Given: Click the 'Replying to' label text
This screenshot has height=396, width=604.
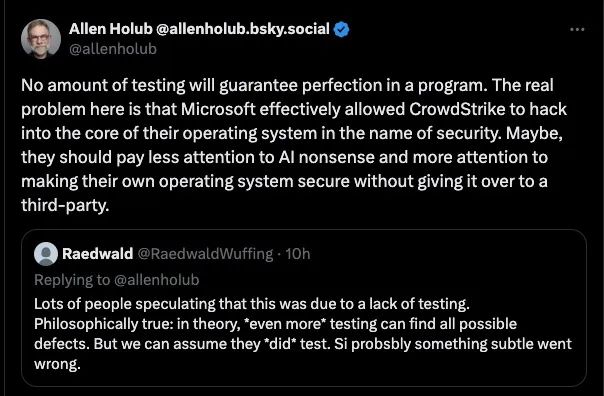Looking at the screenshot, I should pyautogui.click(x=72, y=280).
